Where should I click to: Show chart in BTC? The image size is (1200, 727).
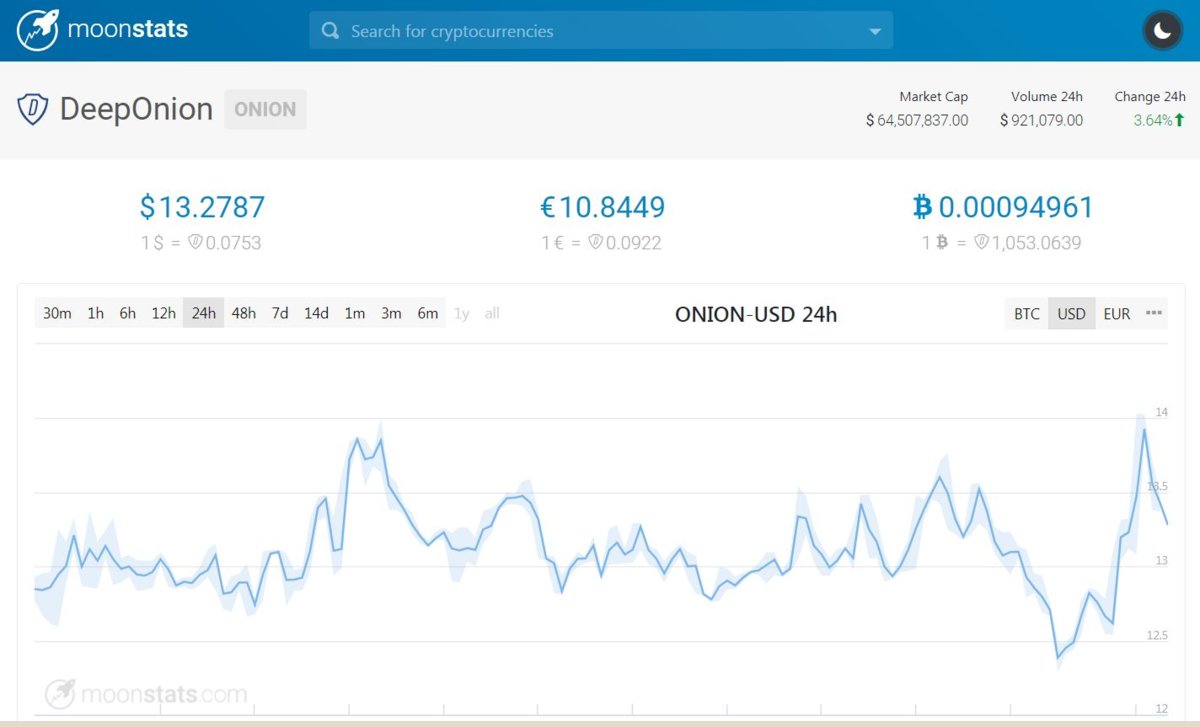coord(1027,313)
